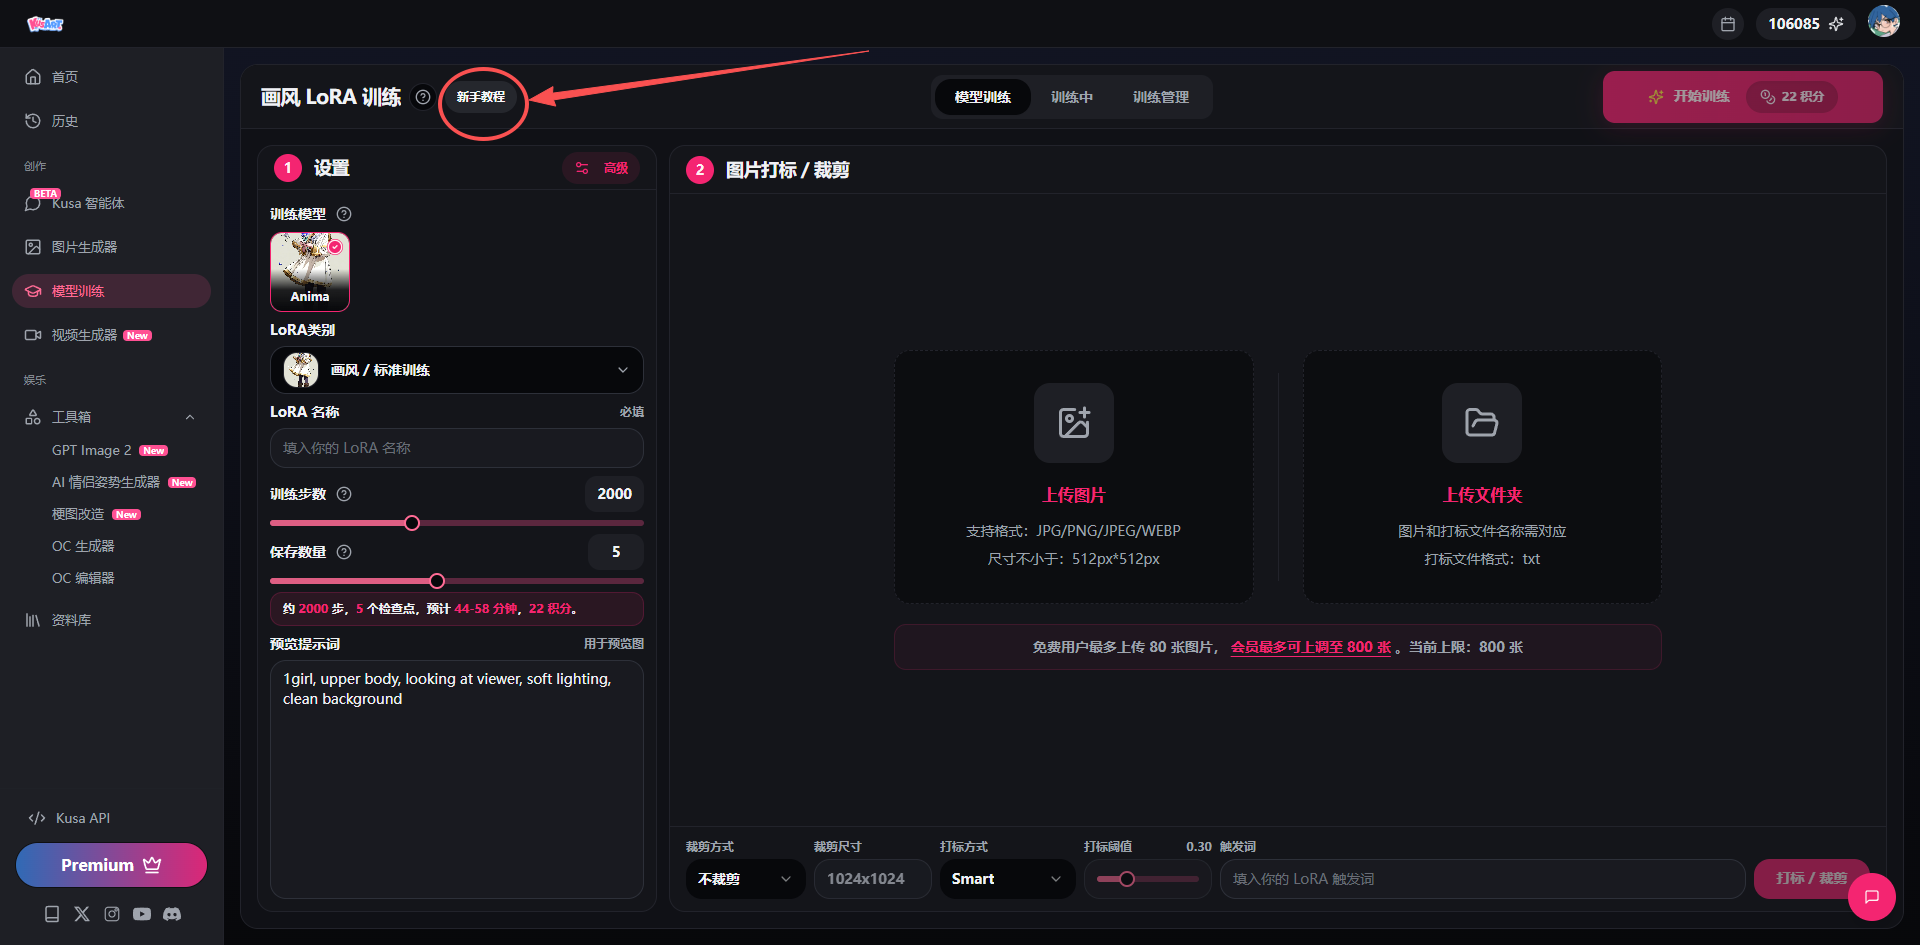Go to 首页 in sidebar
The width and height of the screenshot is (1920, 945).
coord(111,77)
